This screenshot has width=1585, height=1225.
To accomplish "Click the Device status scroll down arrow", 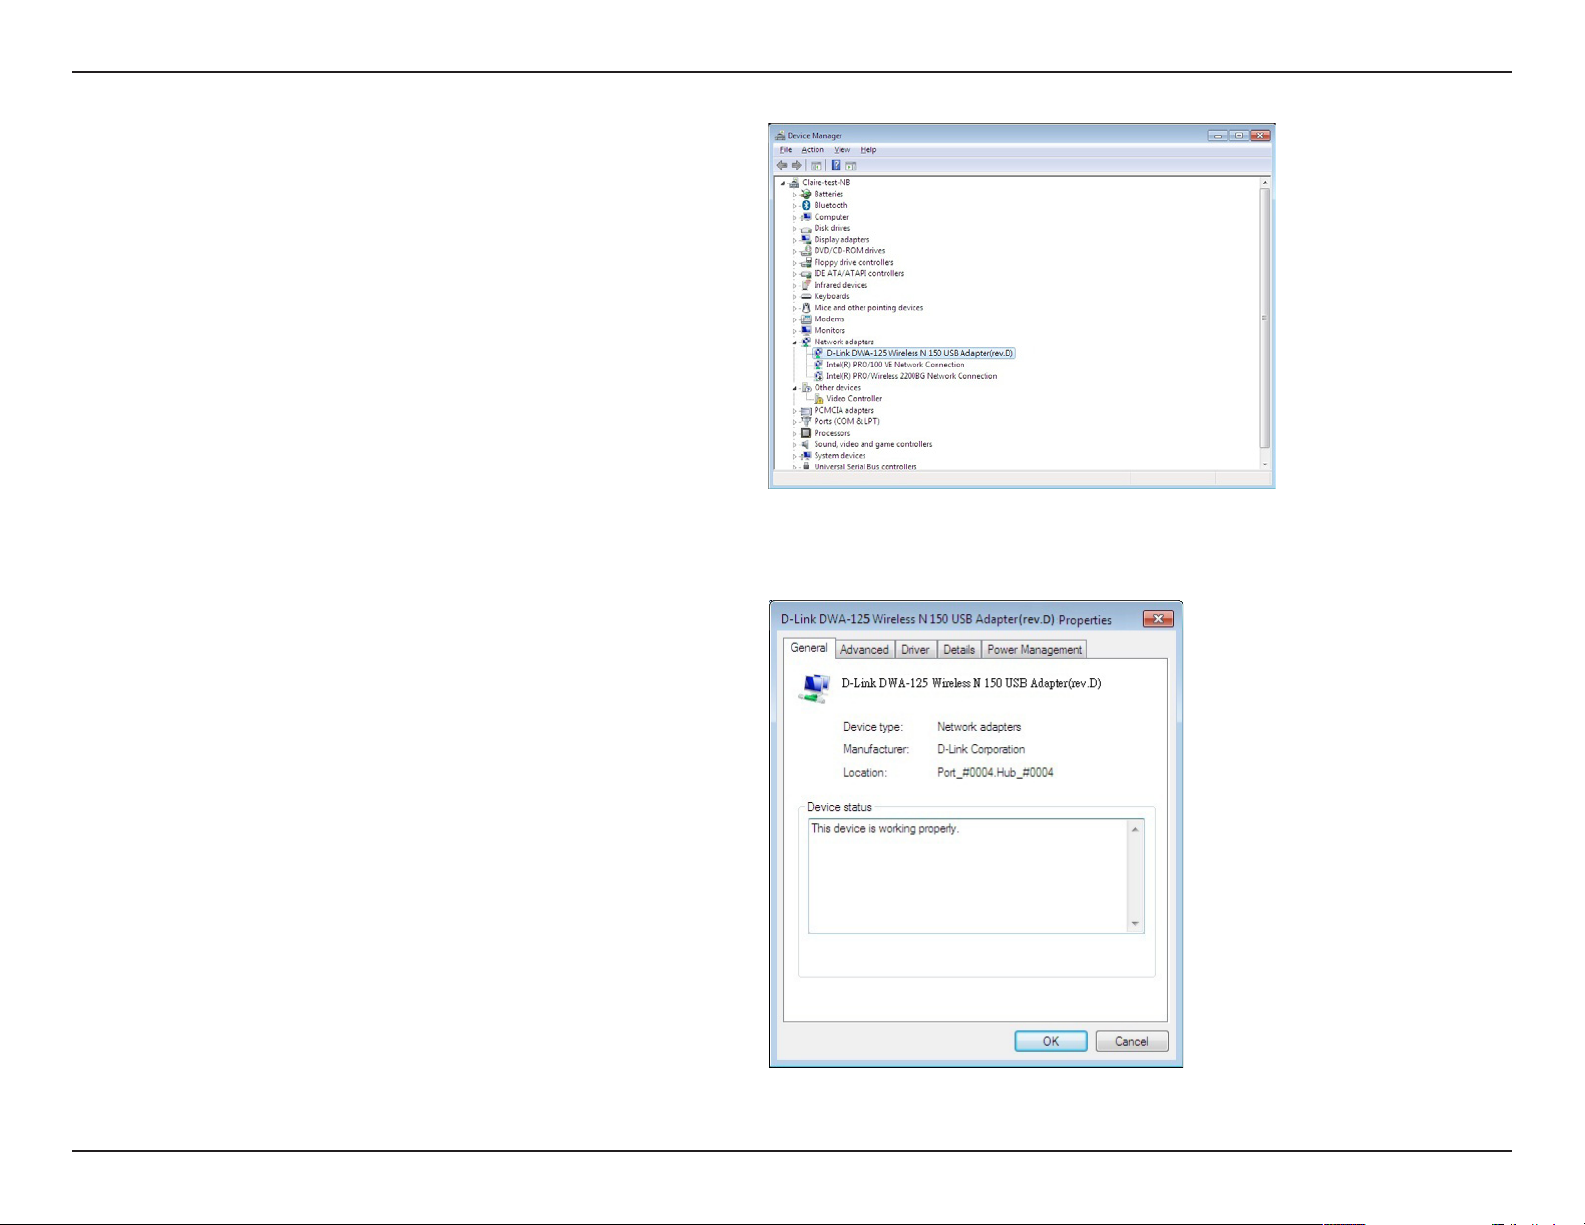I will click(x=1135, y=924).
